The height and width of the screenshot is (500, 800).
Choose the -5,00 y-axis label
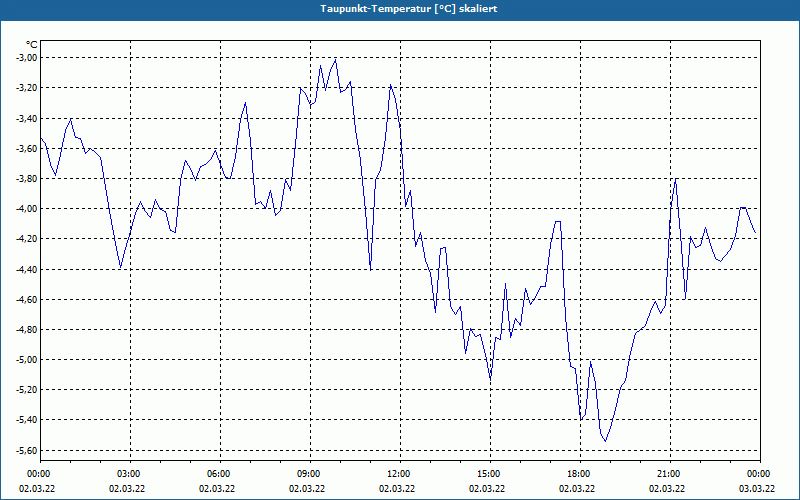pos(27,360)
